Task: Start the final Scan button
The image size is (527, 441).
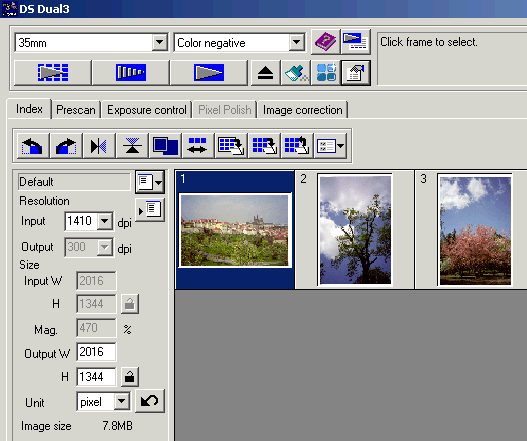Action: [209, 73]
